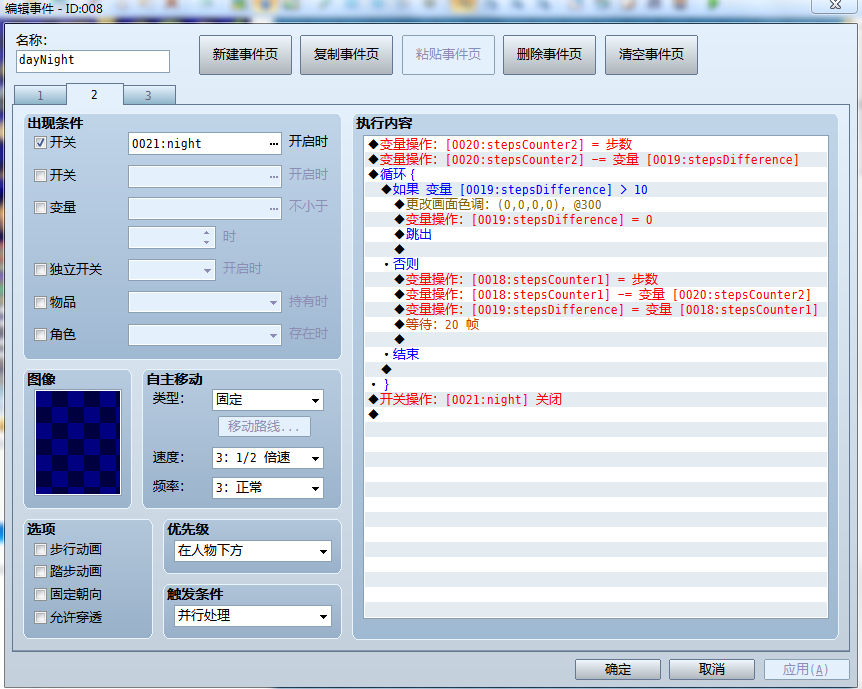Click the 删除事件页 button
This screenshot has height=689, width=862.
click(549, 54)
